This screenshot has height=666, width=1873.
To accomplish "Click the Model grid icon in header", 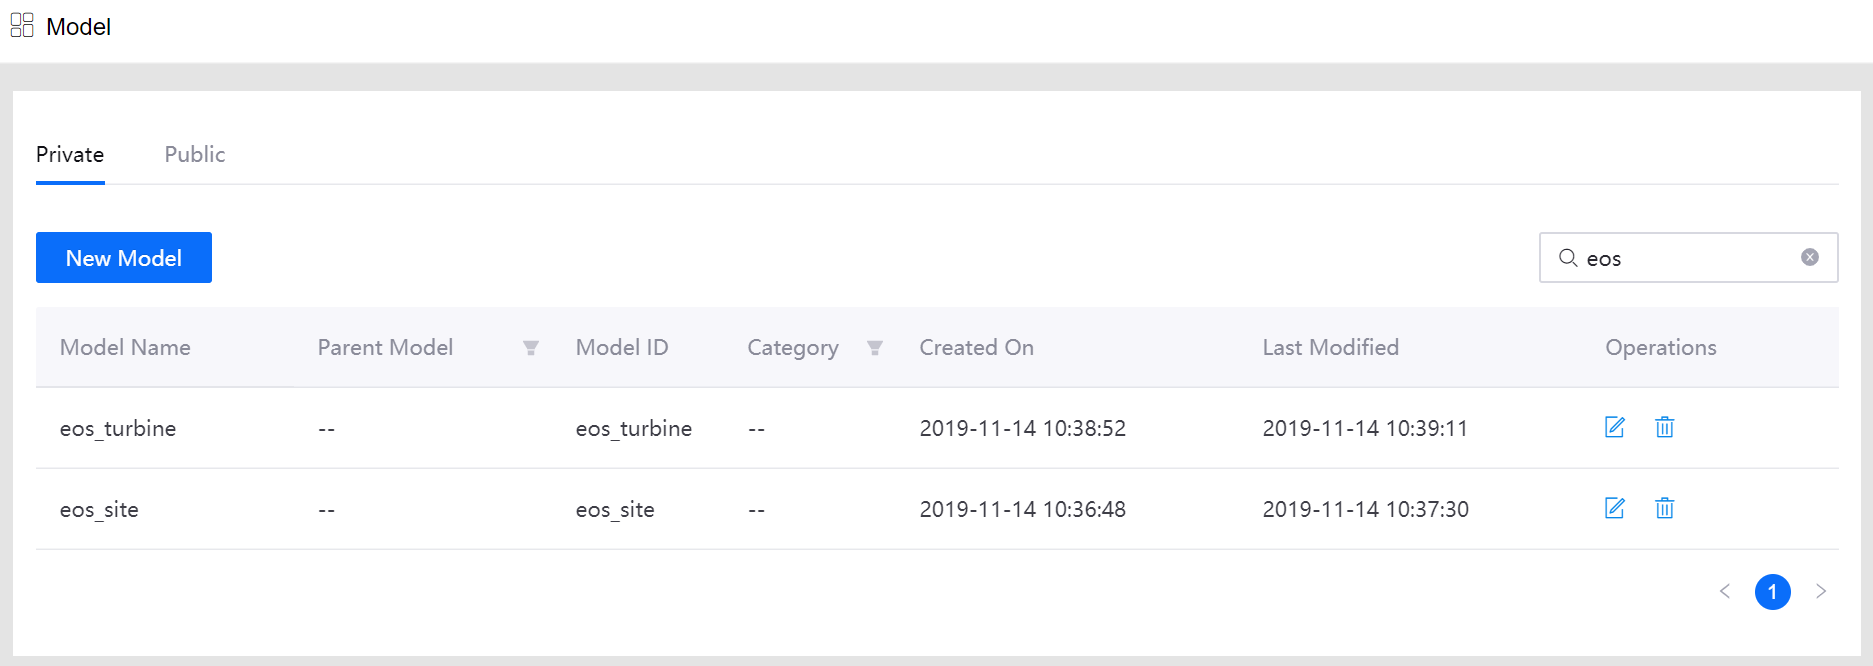I will (22, 25).
